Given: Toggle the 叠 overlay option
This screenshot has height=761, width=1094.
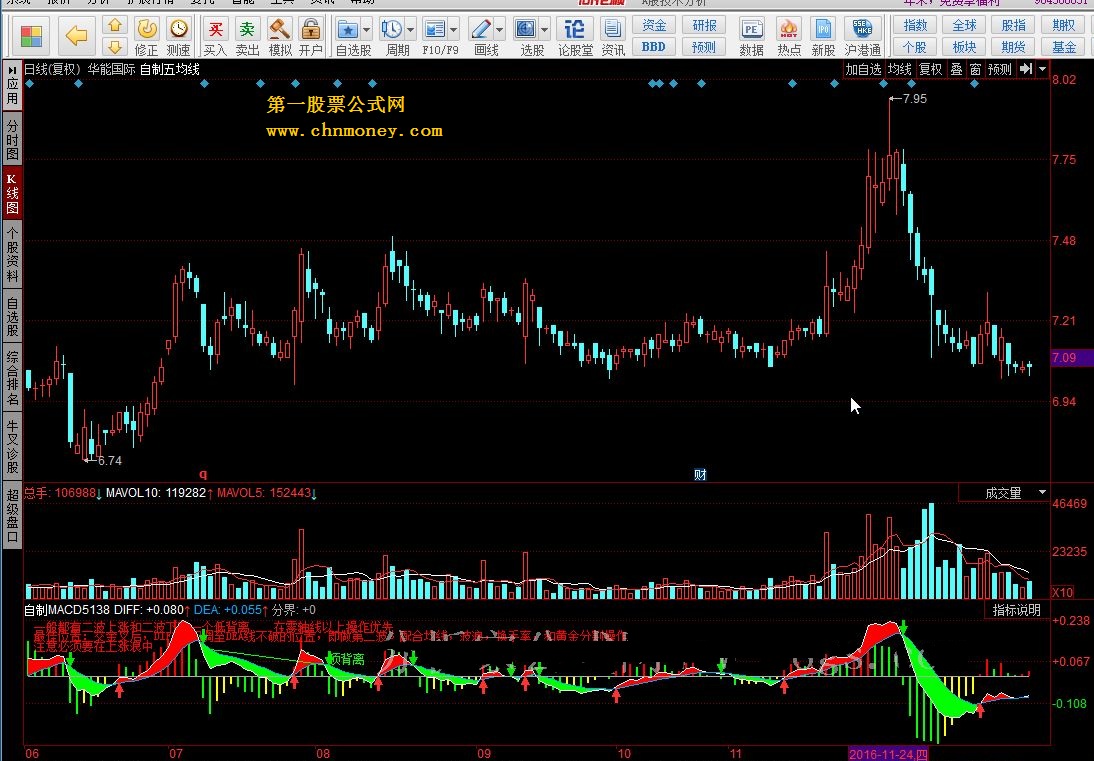Looking at the screenshot, I should pos(957,70).
